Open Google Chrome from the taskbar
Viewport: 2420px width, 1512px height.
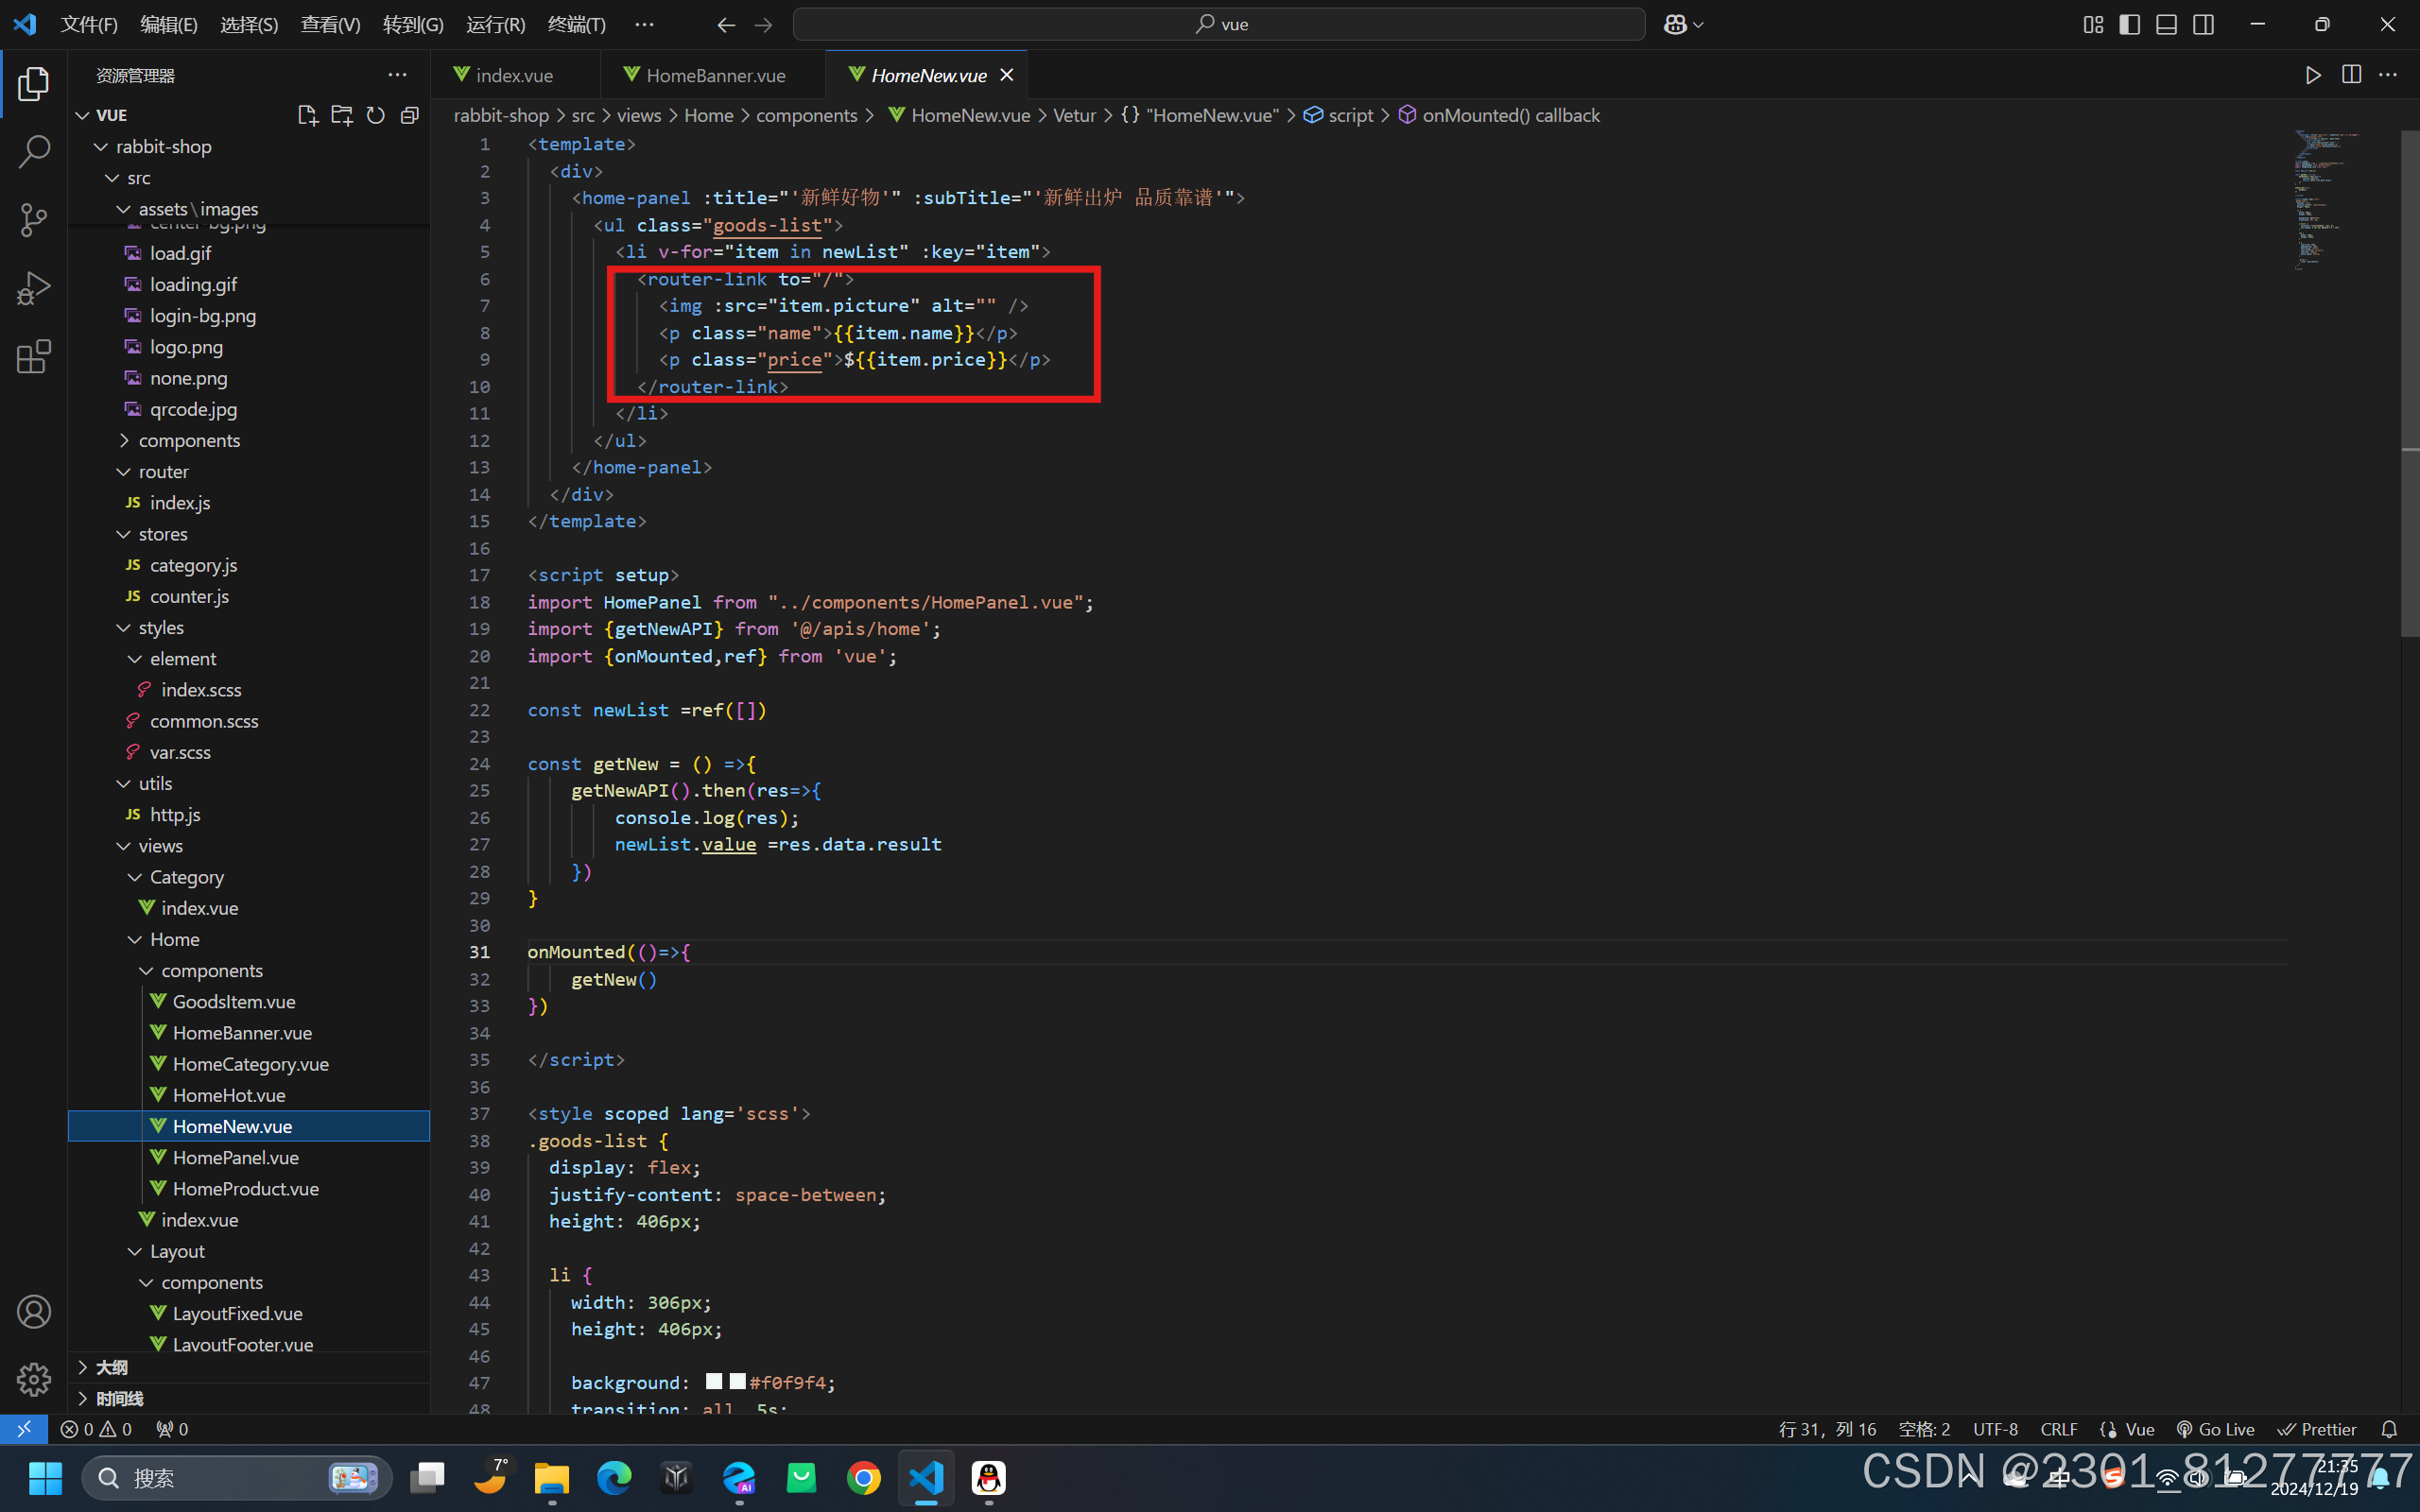[x=864, y=1477]
